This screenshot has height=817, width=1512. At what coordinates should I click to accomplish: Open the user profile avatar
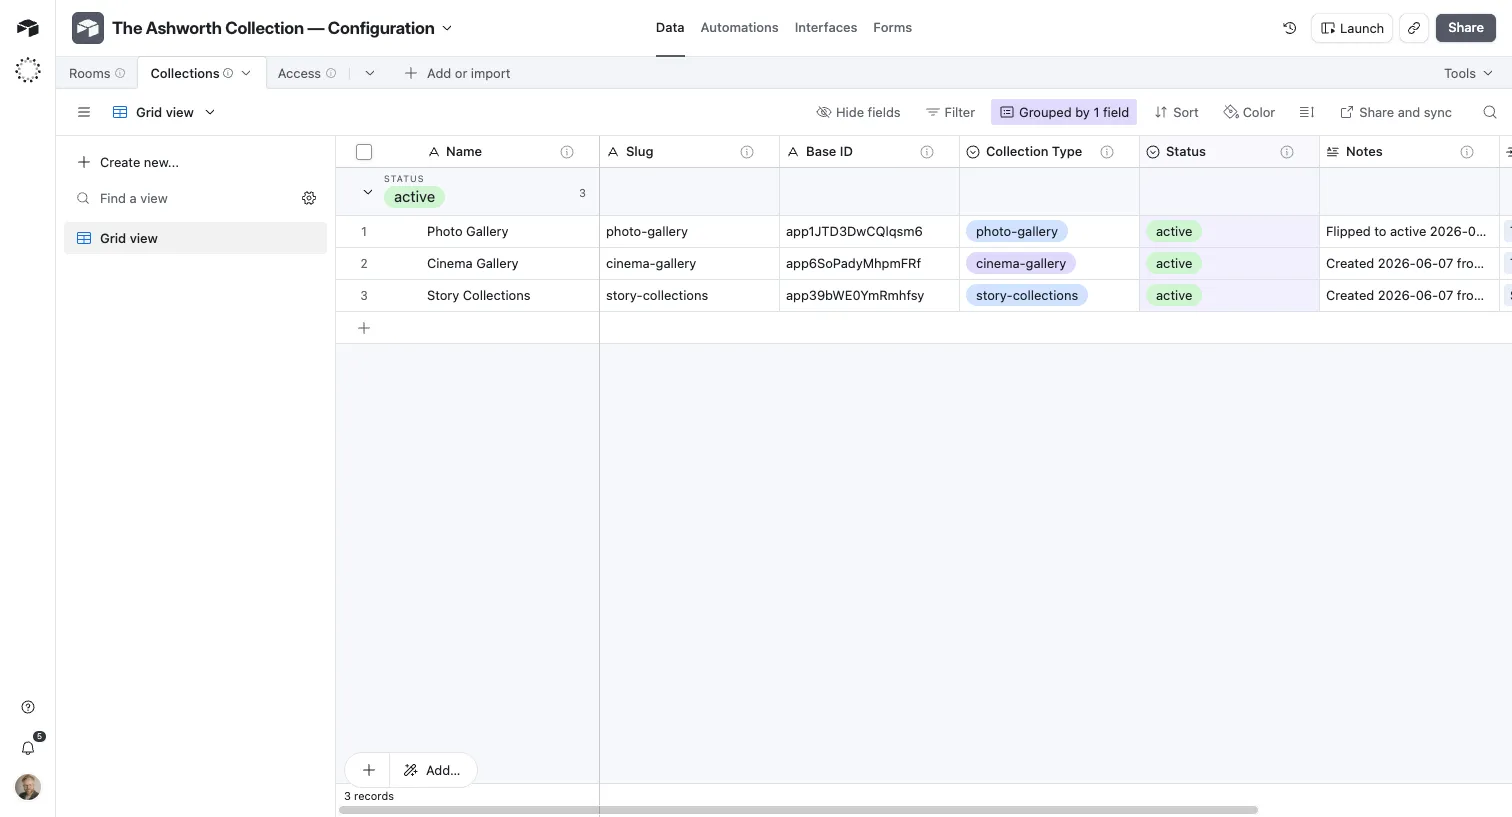click(28, 787)
